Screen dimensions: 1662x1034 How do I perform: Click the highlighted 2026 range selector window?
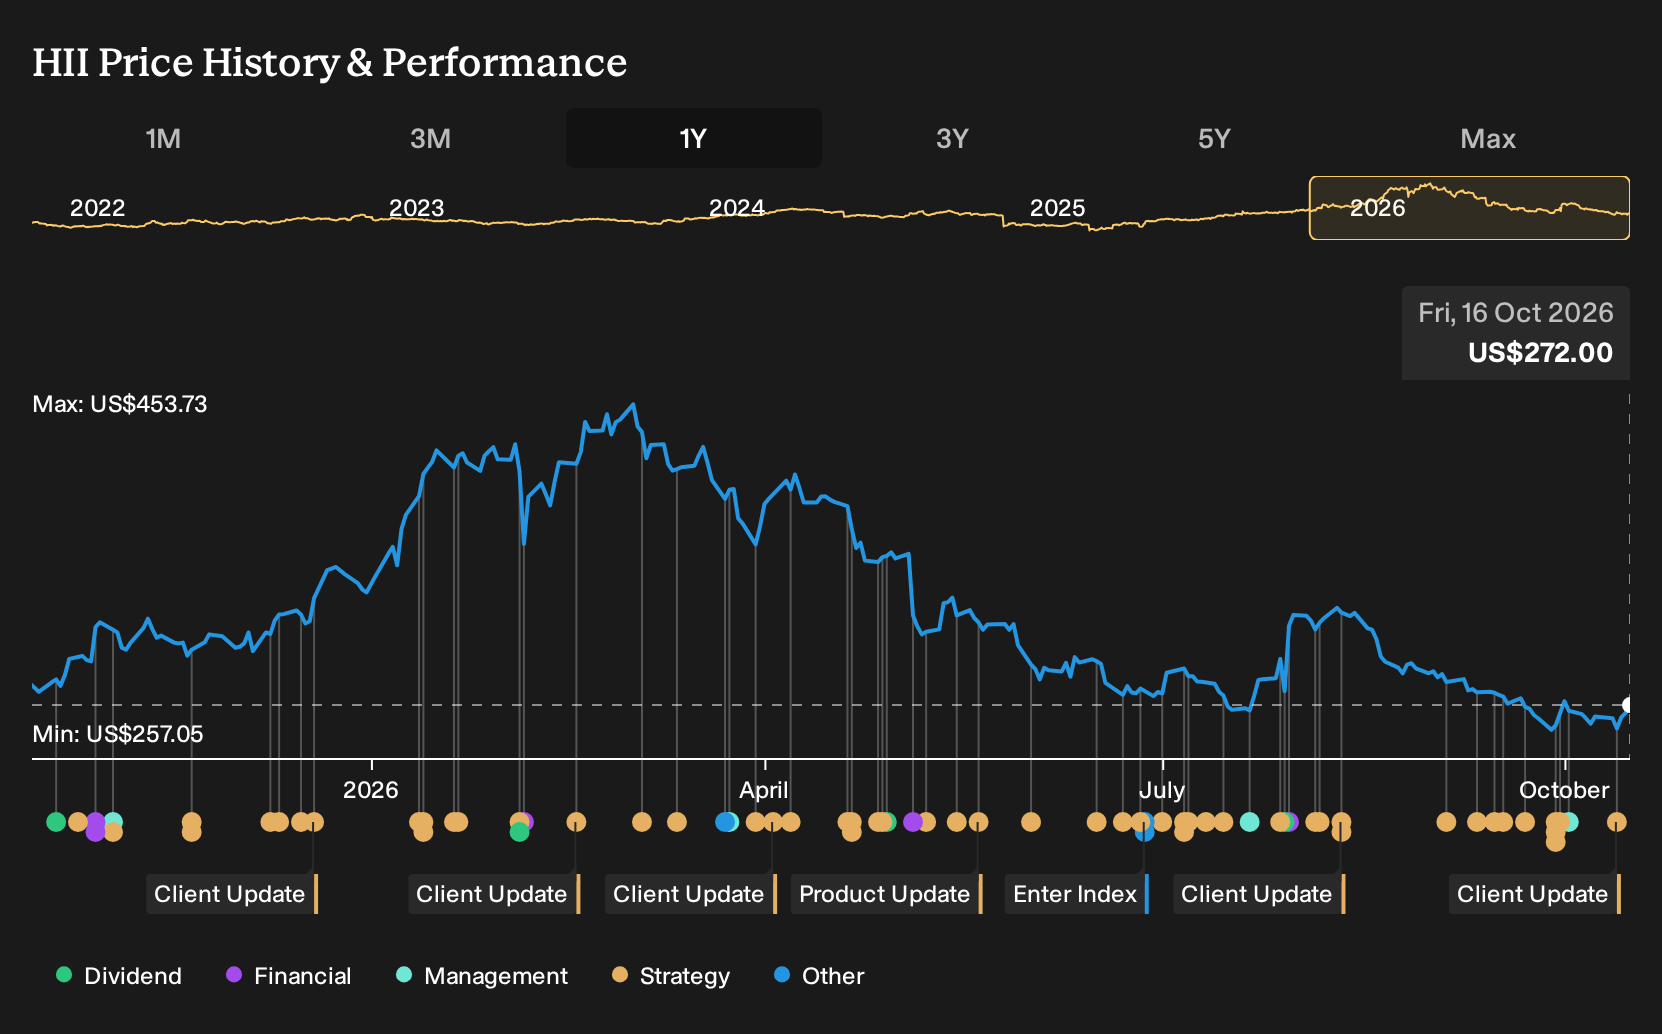[1469, 208]
